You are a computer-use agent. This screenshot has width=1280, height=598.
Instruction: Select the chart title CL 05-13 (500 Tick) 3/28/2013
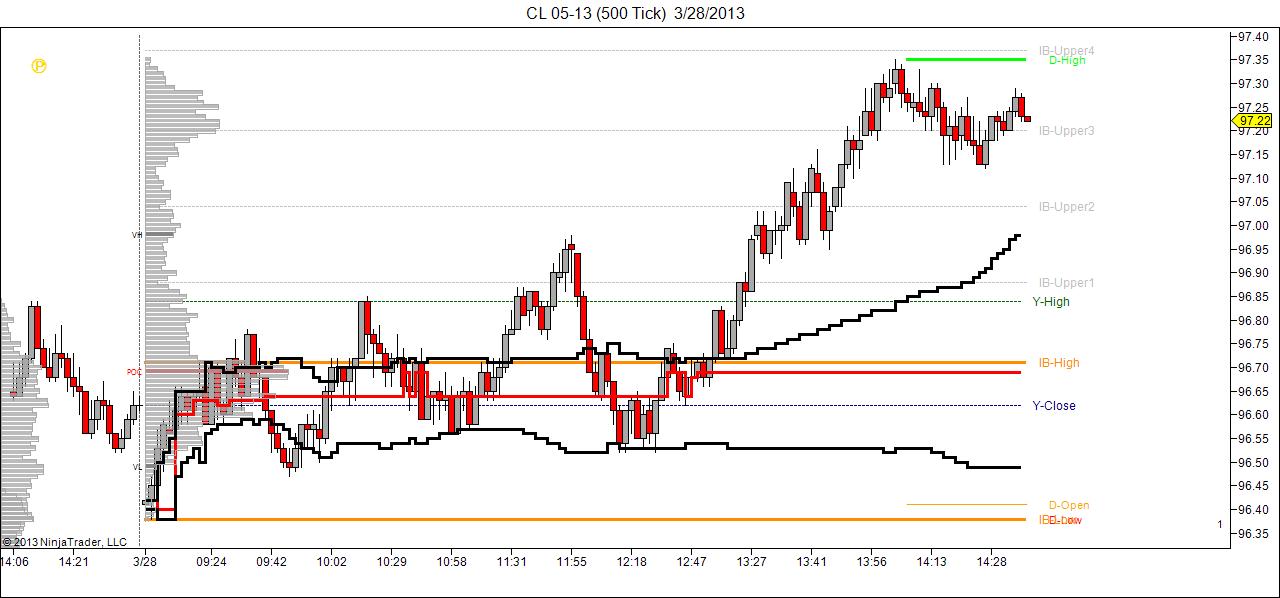[635, 13]
